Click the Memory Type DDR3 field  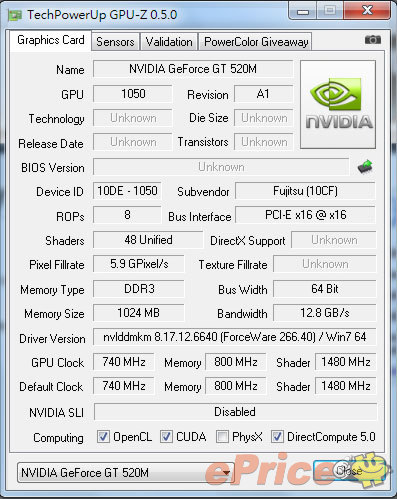pyautogui.click(x=139, y=289)
